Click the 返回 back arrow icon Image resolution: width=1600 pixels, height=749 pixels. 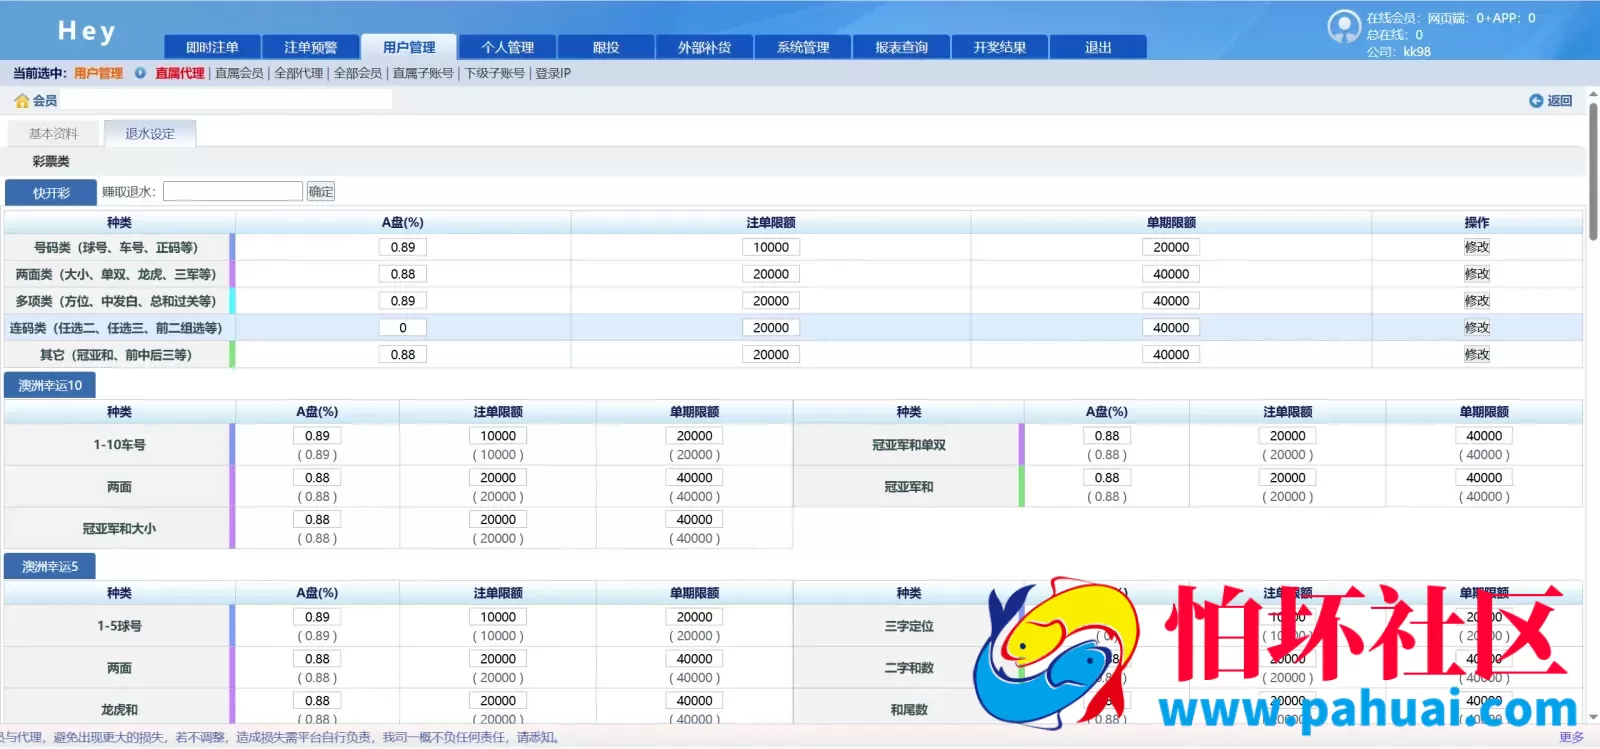click(1536, 101)
